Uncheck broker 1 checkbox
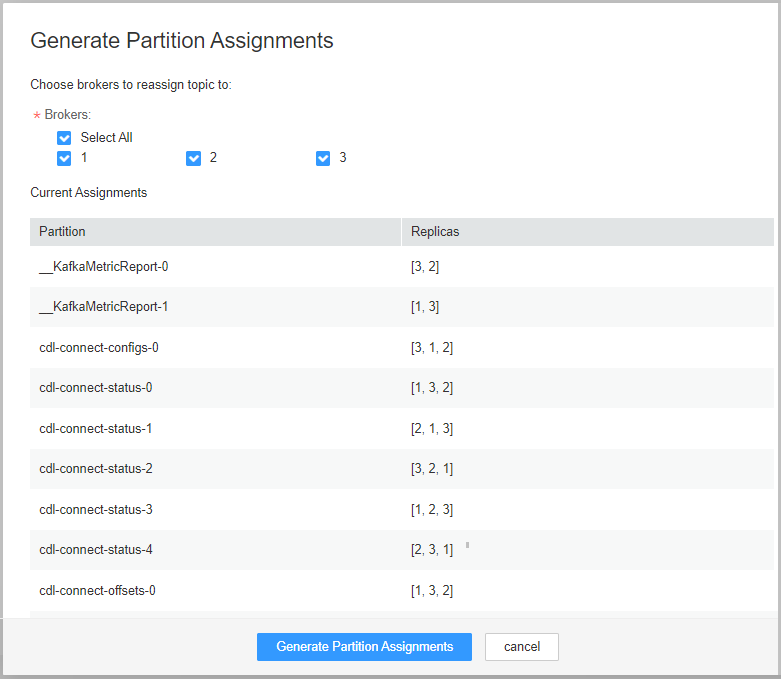781x679 pixels. point(64,158)
